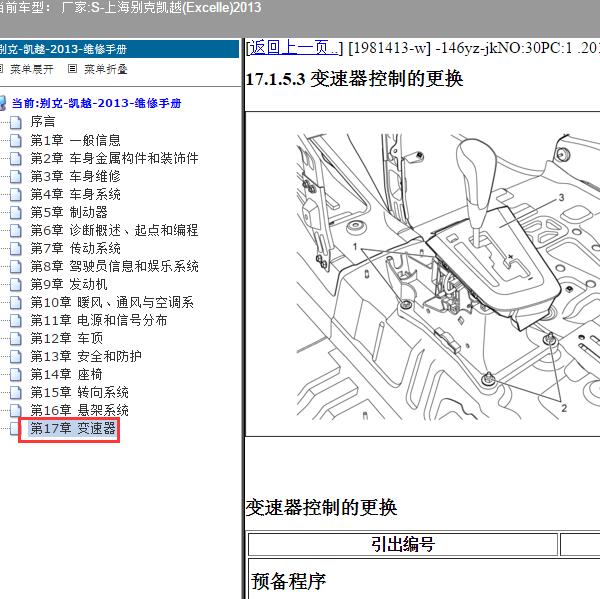
Task: Select chapter 第3章 车身维修
Action: (x=75, y=176)
